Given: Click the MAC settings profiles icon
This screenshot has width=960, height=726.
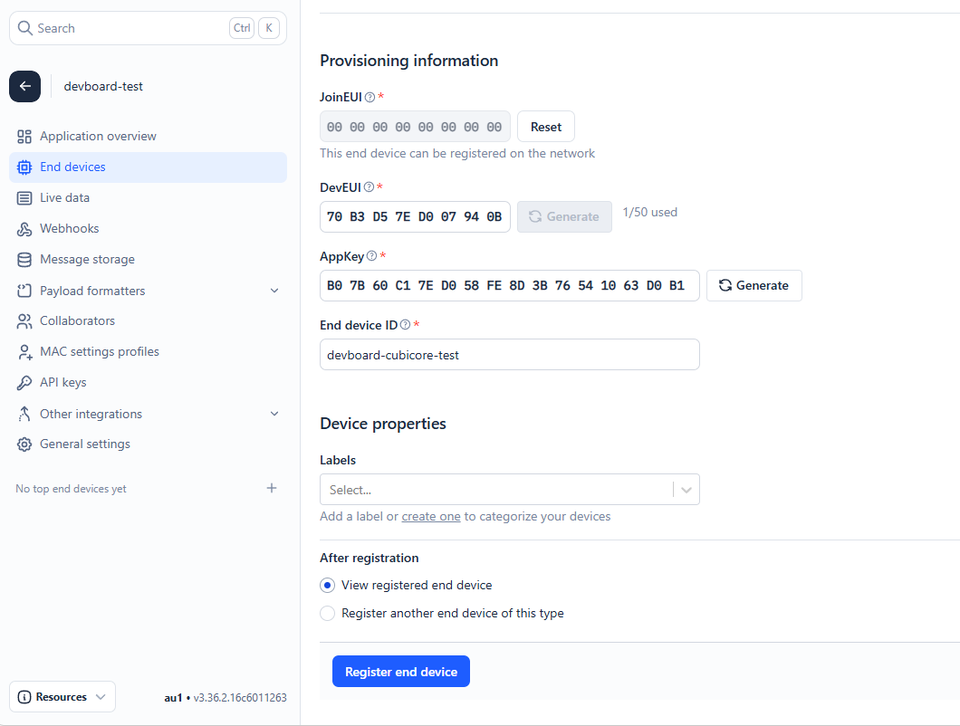Looking at the screenshot, I should [24, 352].
